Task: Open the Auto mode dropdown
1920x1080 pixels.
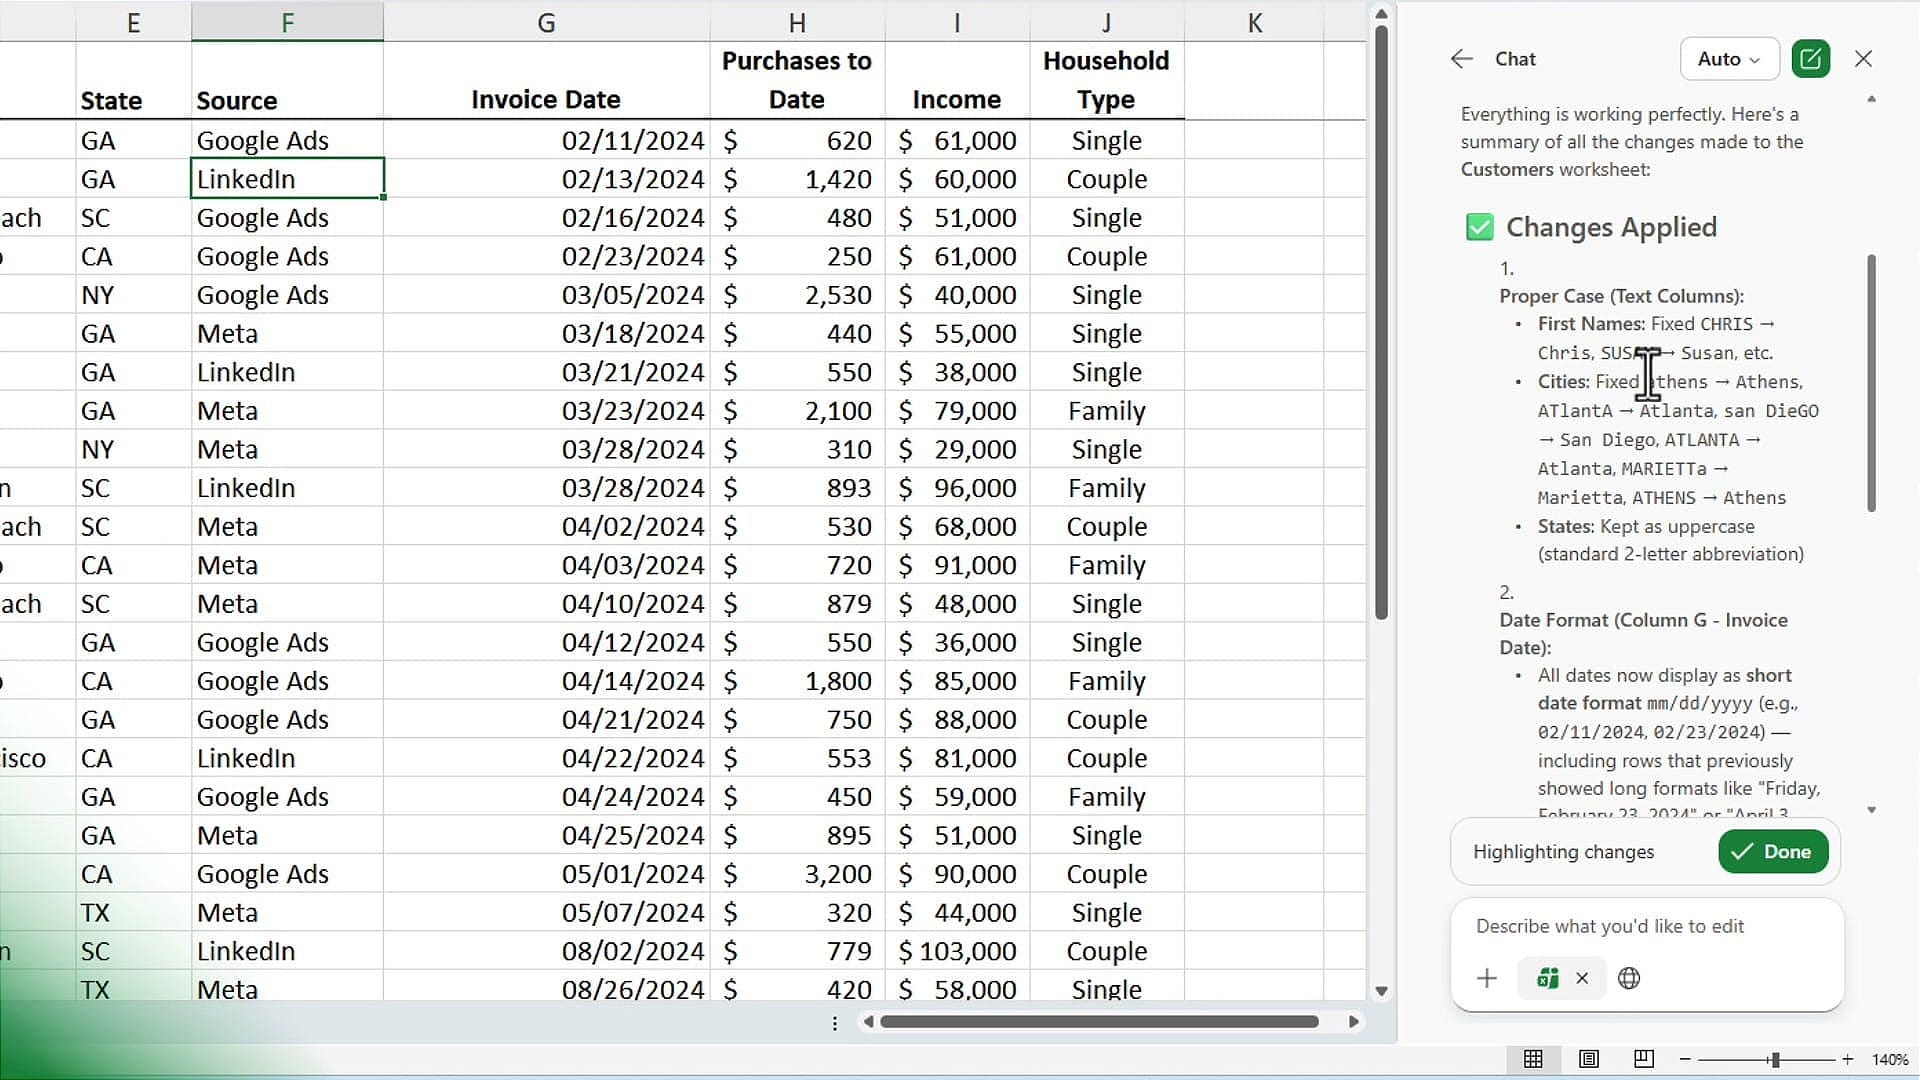Action: pyautogui.click(x=1729, y=59)
